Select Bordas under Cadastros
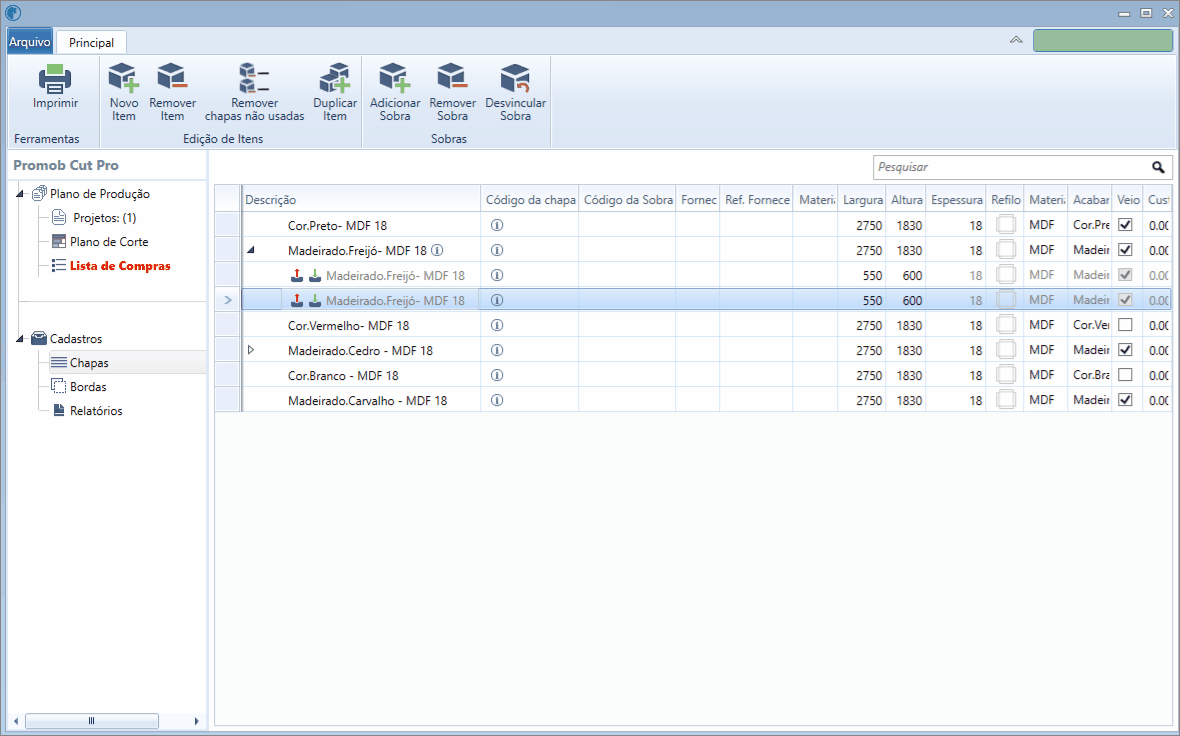 [88, 387]
